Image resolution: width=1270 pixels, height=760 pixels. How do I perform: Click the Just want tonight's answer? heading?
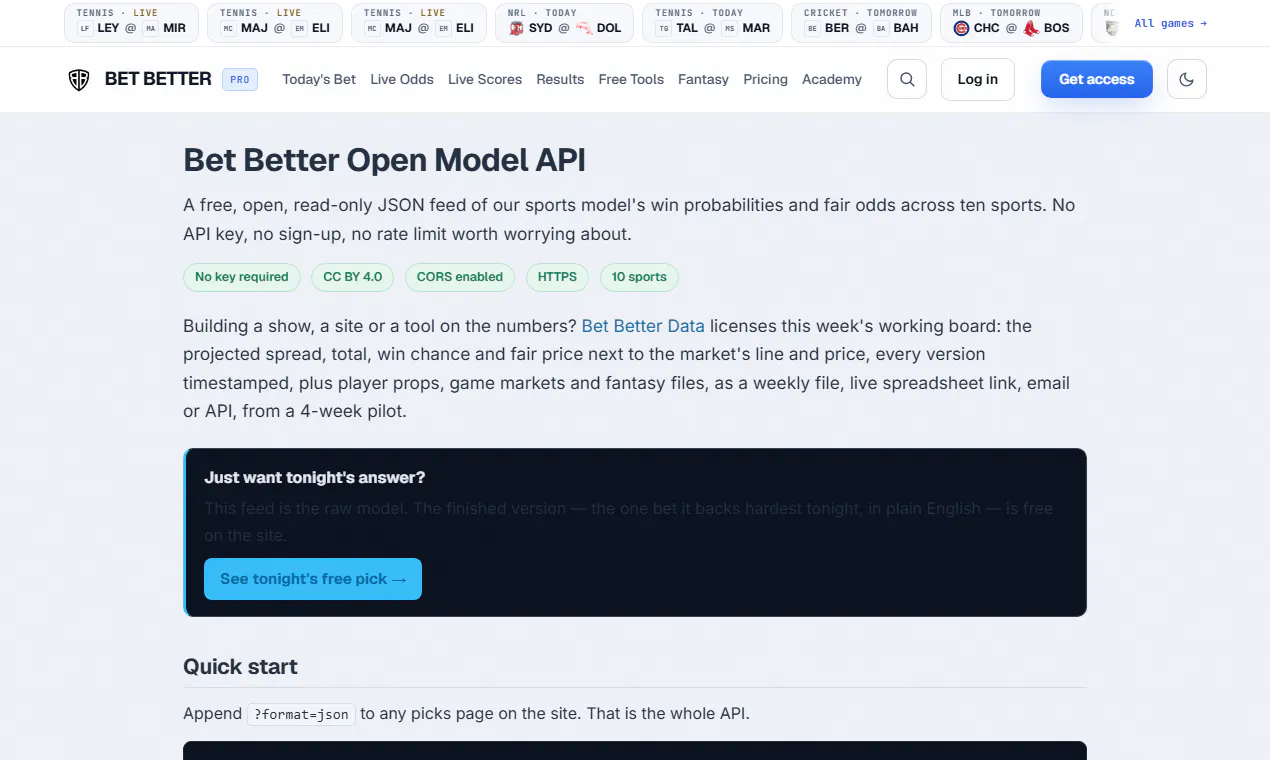pyautogui.click(x=315, y=478)
